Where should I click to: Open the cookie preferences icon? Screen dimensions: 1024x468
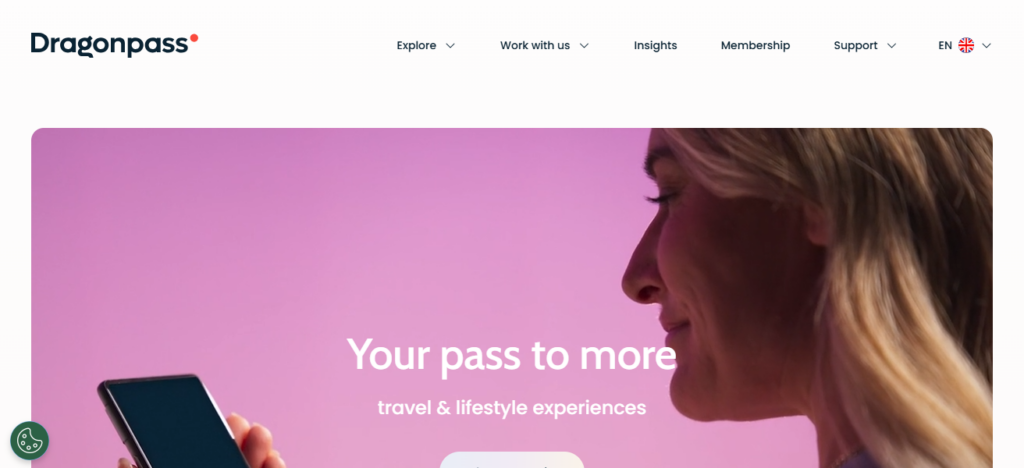[29, 441]
